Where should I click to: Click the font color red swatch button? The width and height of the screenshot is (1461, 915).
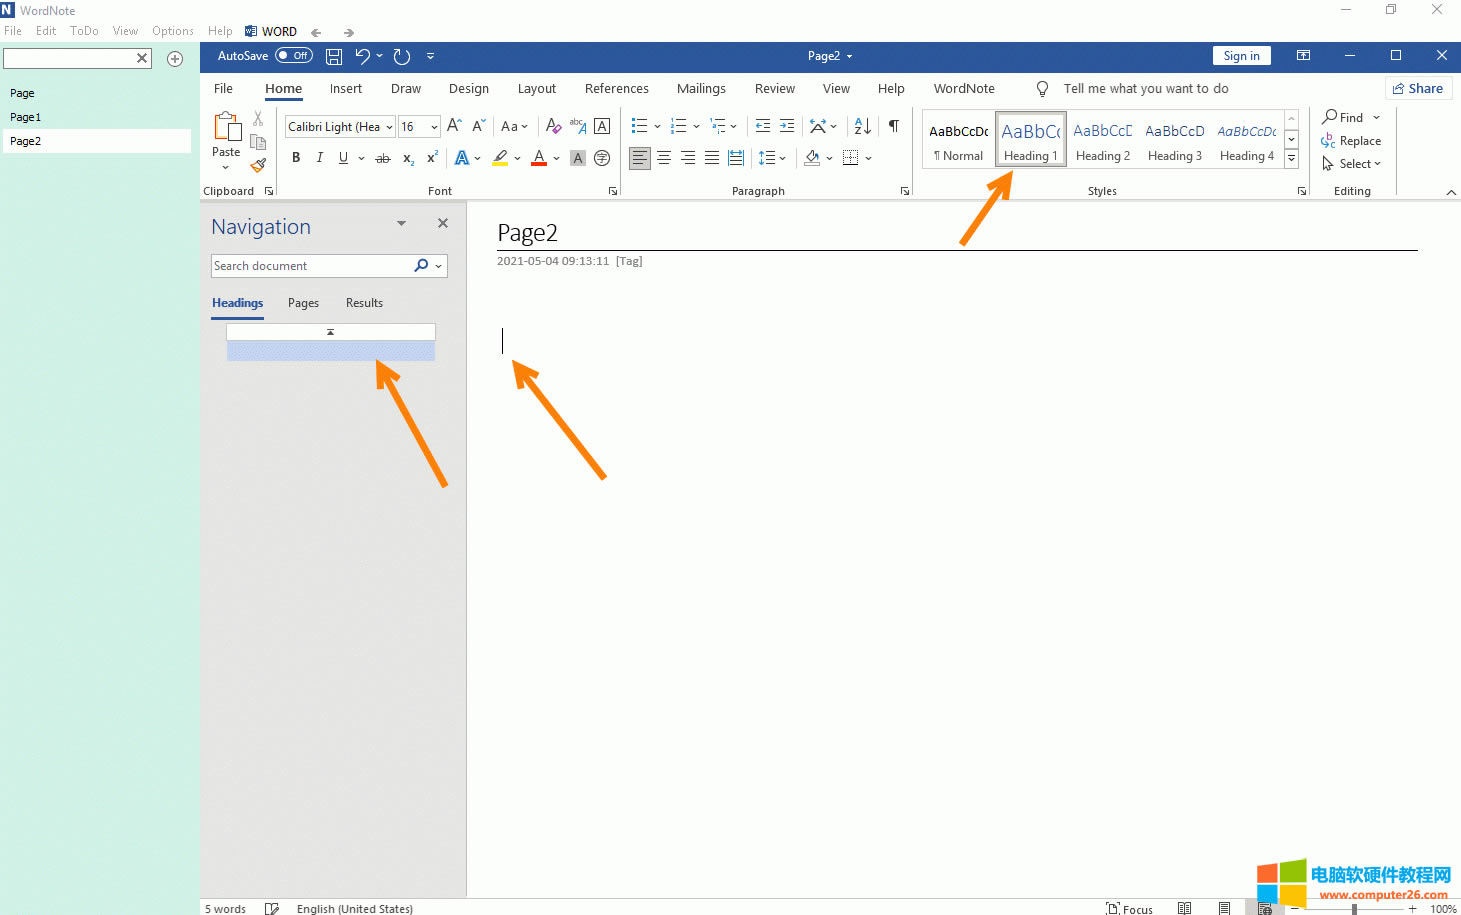[x=539, y=158]
